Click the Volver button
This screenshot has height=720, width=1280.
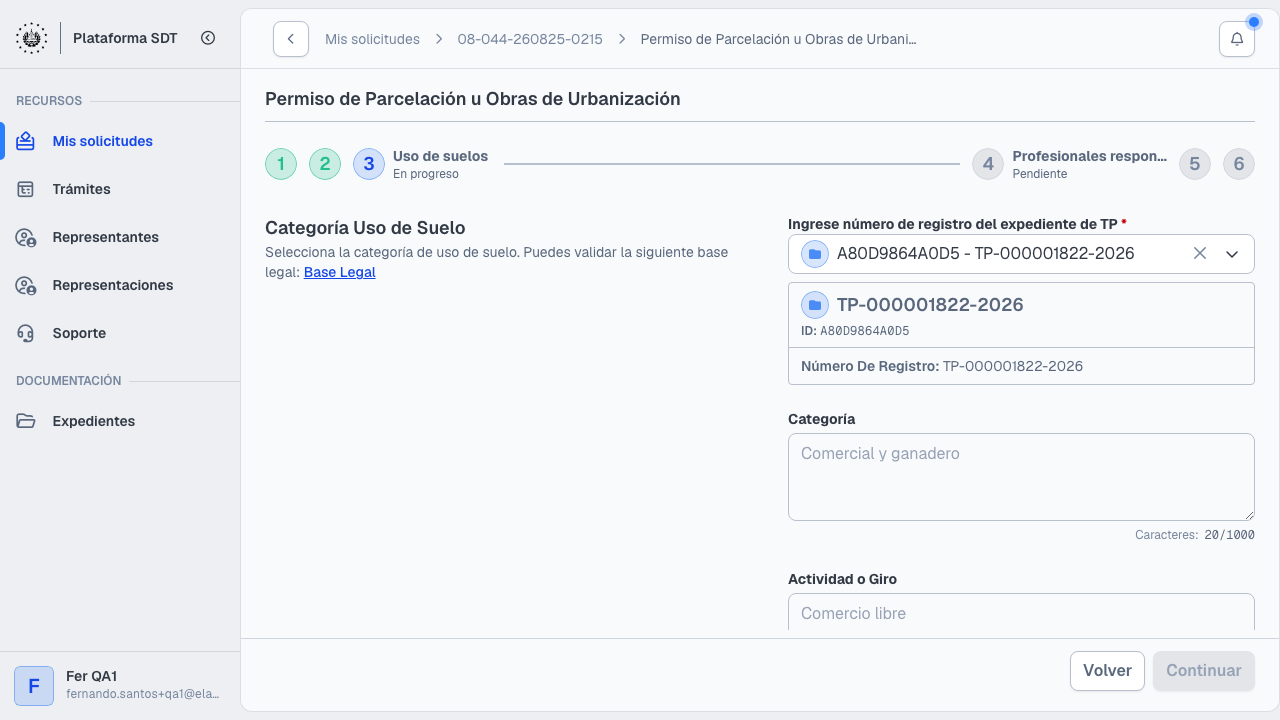pos(1107,671)
